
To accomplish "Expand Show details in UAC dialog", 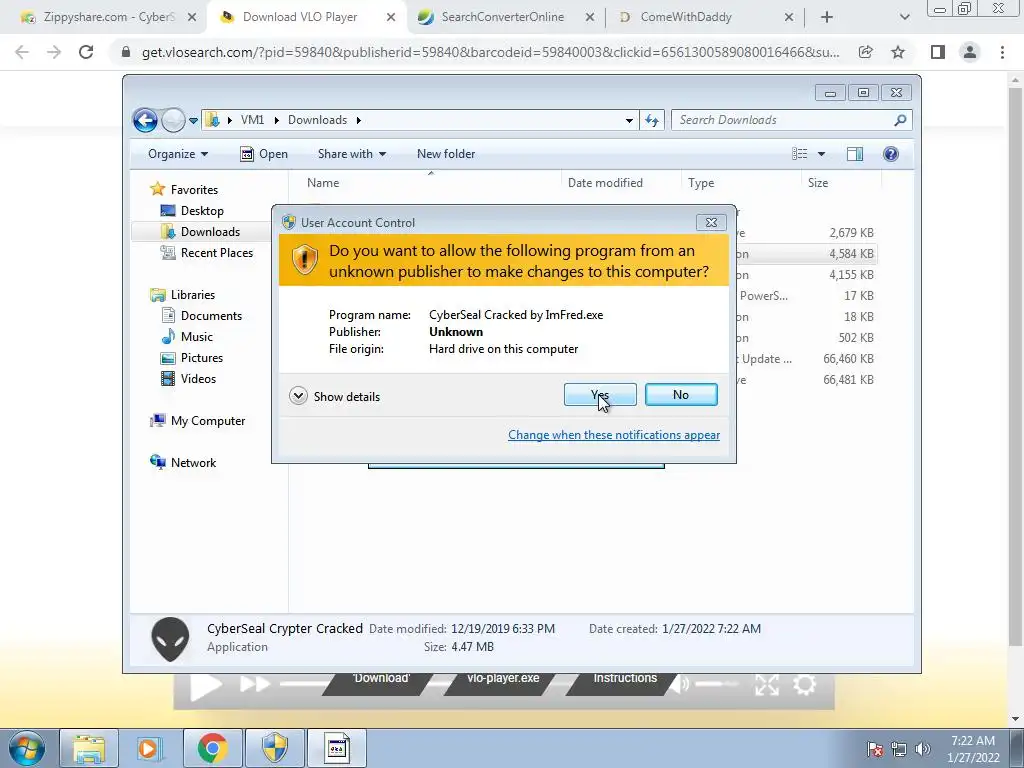I will click(334, 396).
